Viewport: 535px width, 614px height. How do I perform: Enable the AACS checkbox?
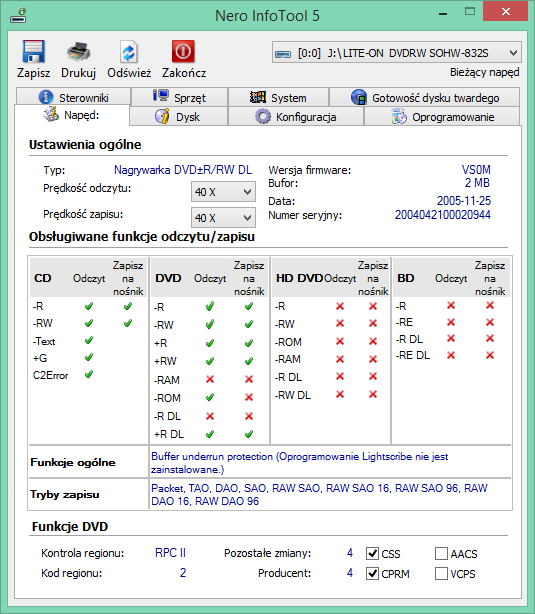441,553
